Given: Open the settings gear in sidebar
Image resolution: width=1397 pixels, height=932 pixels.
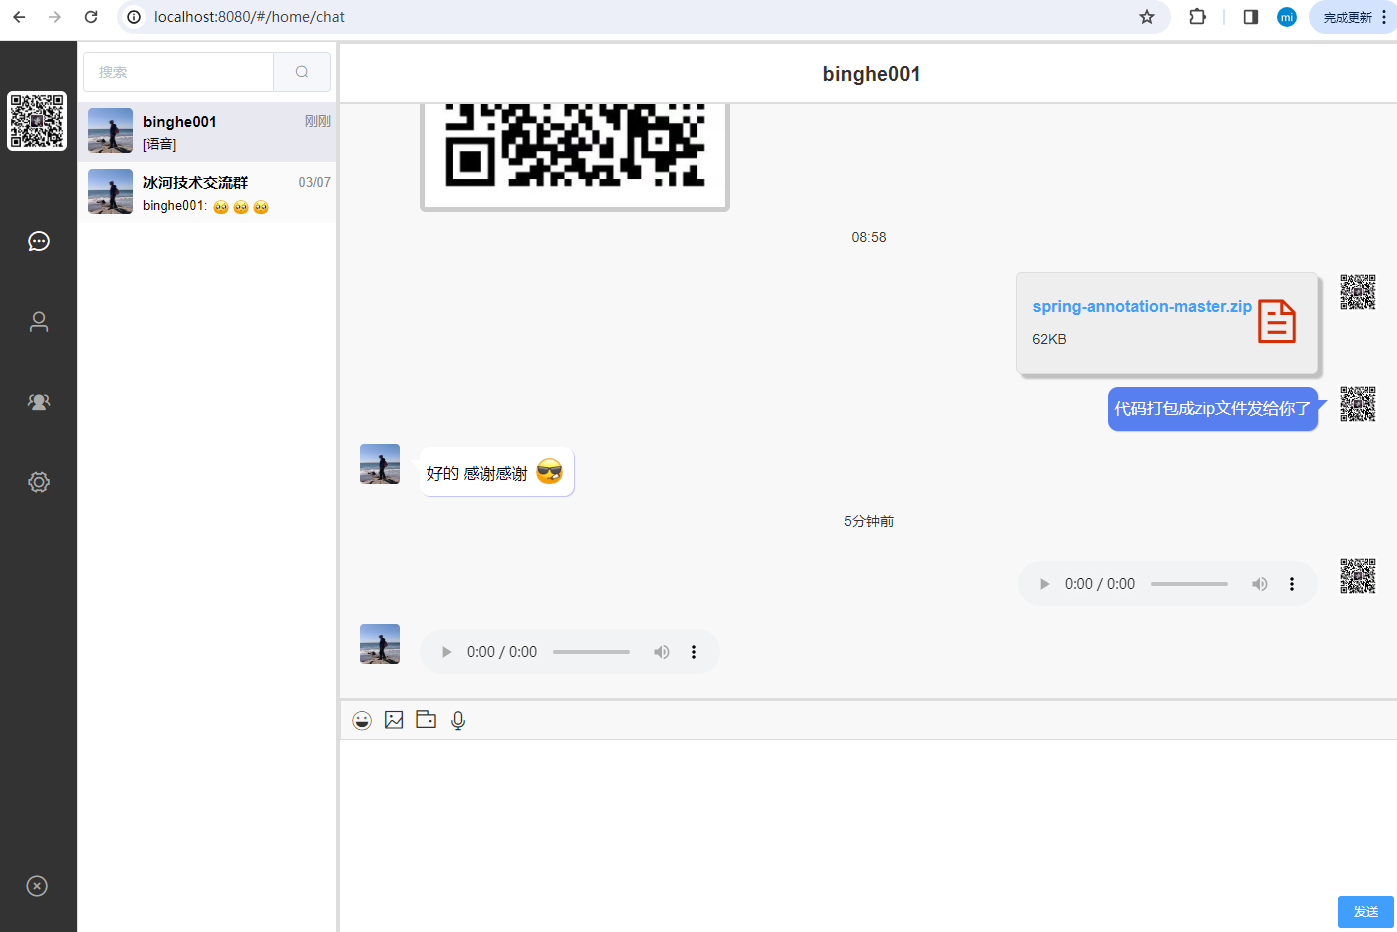Looking at the screenshot, I should tap(39, 482).
